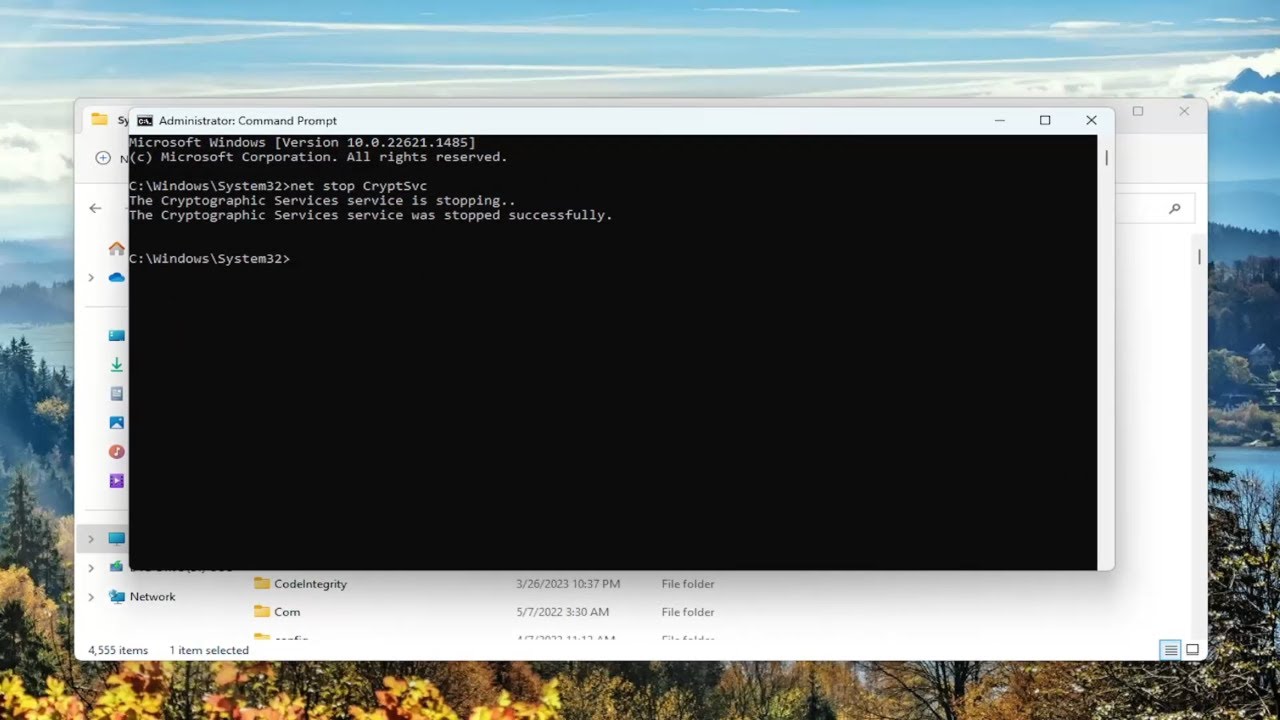
Task: Open the Documents quick access icon
Action: coord(117,394)
